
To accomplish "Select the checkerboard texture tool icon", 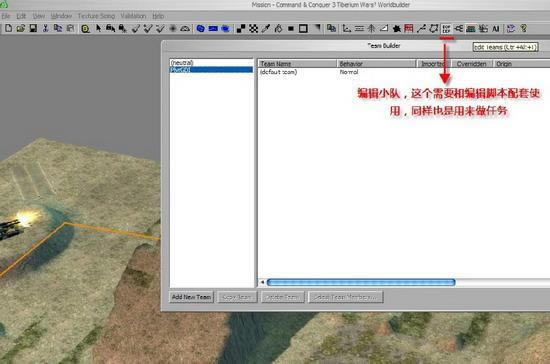I will (x=254, y=29).
